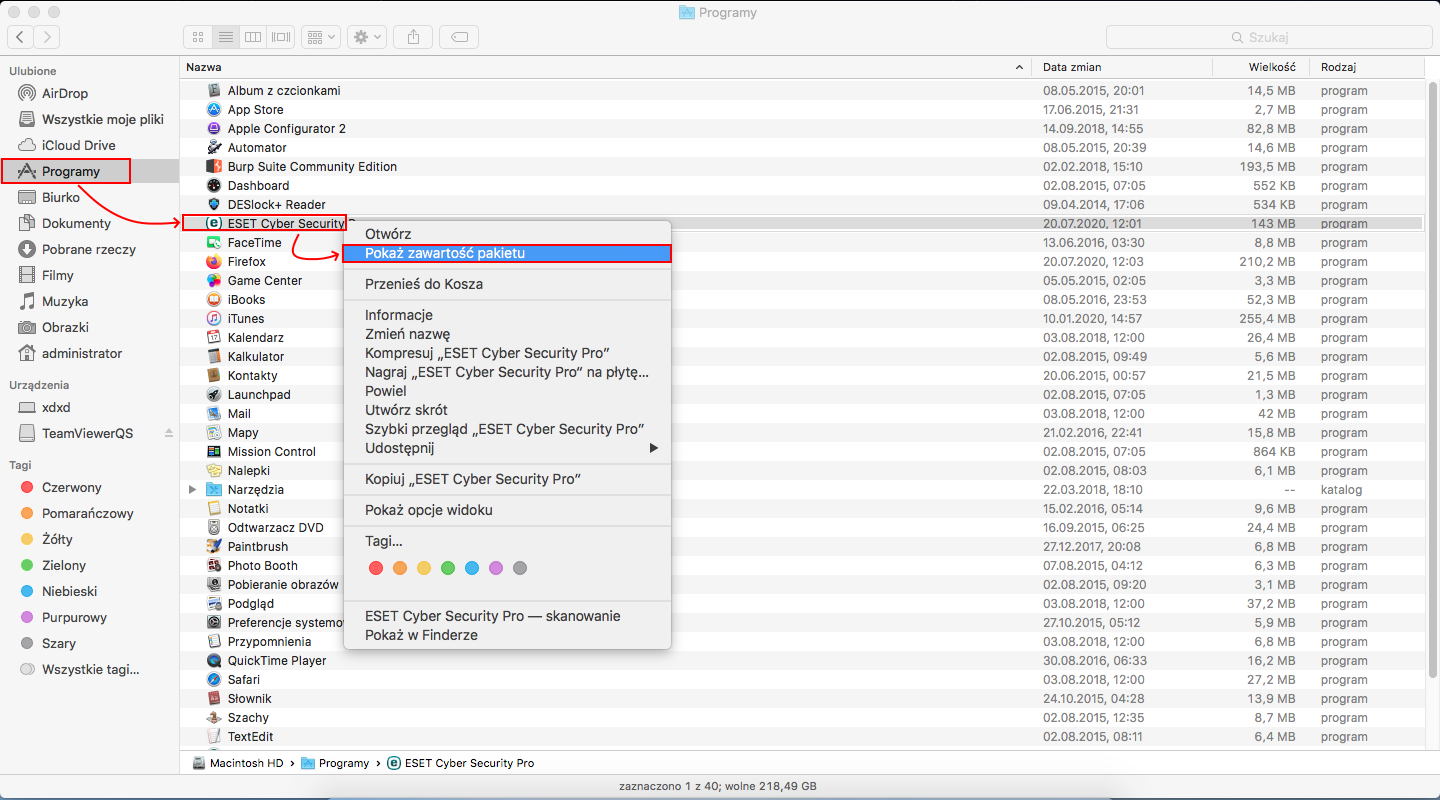1440x800 pixels.
Task: Click Macintosh HD in path bar
Action: click(245, 763)
